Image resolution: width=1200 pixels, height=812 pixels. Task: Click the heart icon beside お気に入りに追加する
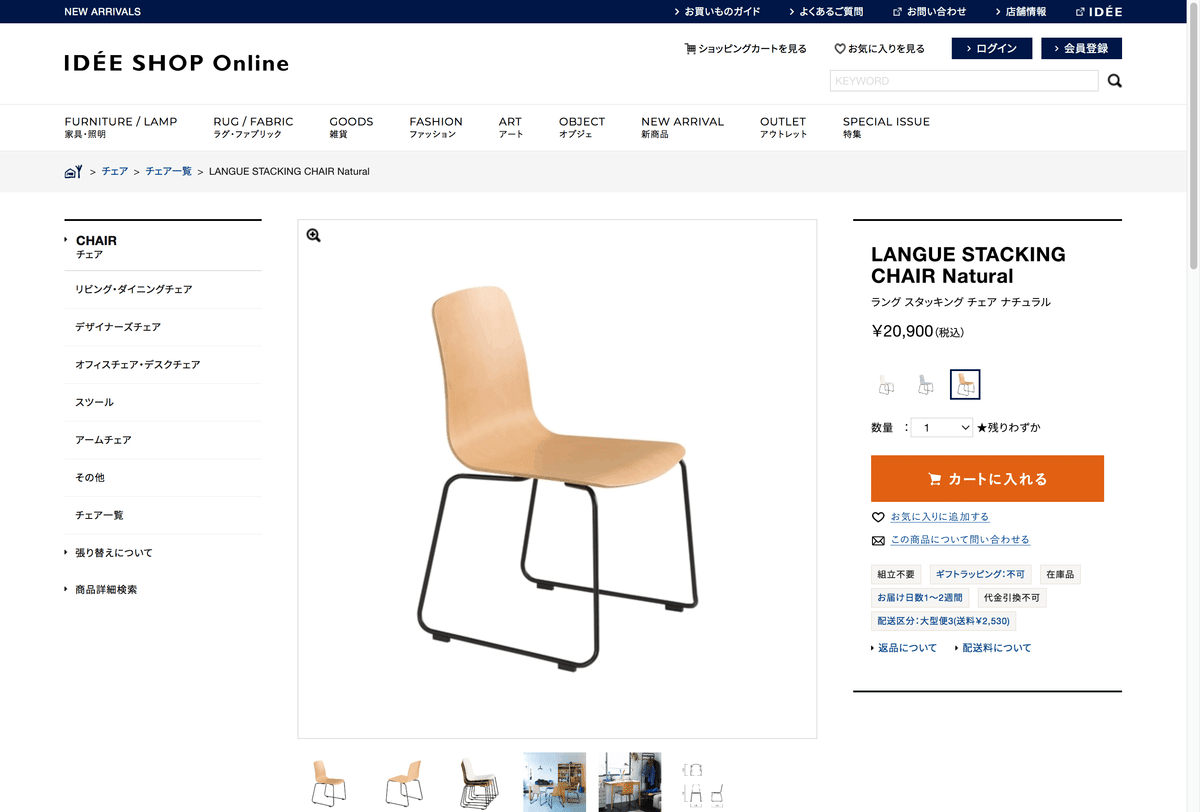(878, 517)
